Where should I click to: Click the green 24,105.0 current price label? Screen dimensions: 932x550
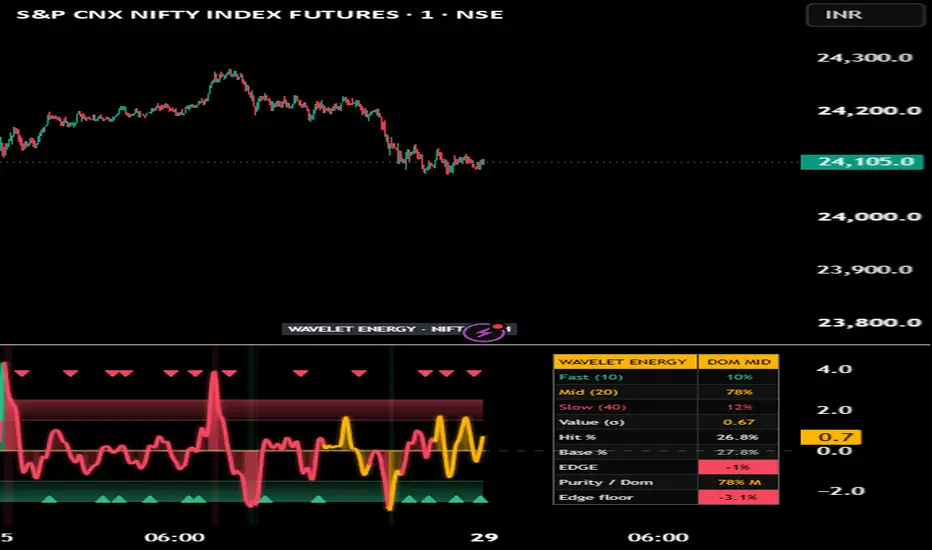click(x=862, y=162)
